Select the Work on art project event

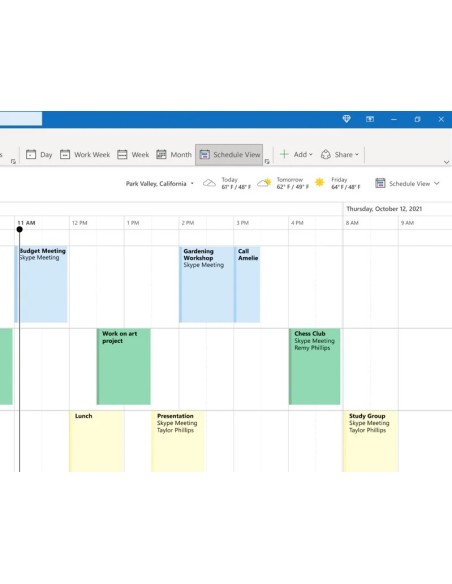click(x=124, y=366)
